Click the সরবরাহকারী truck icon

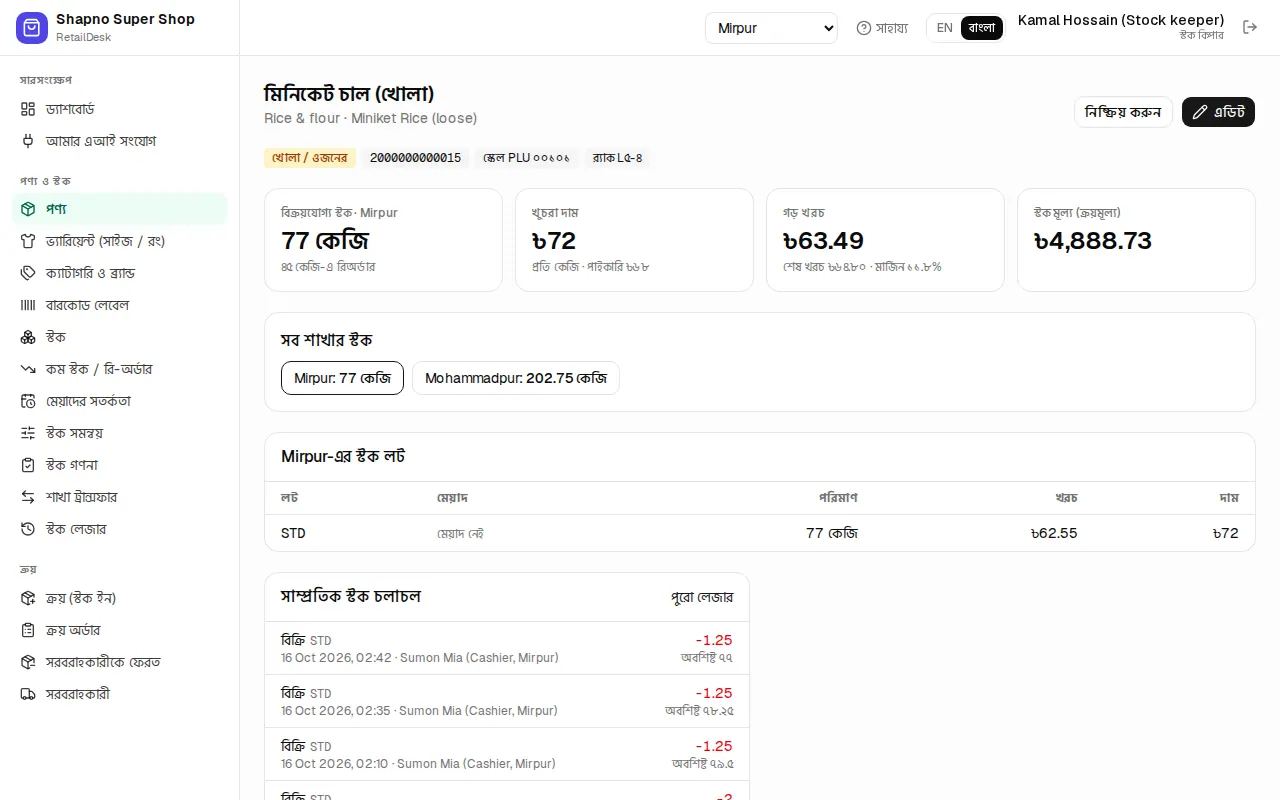point(28,694)
